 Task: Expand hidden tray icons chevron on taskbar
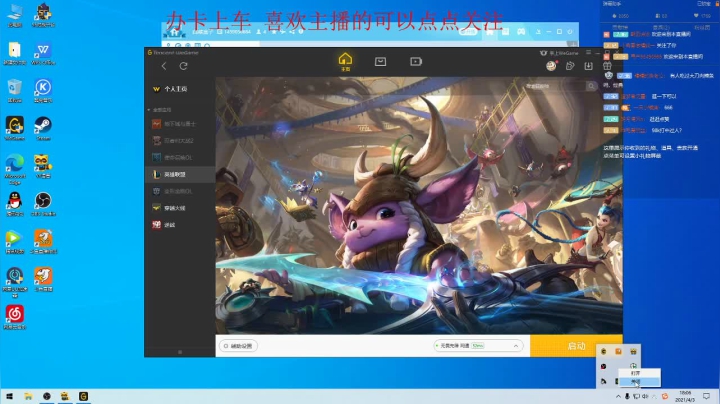618,396
